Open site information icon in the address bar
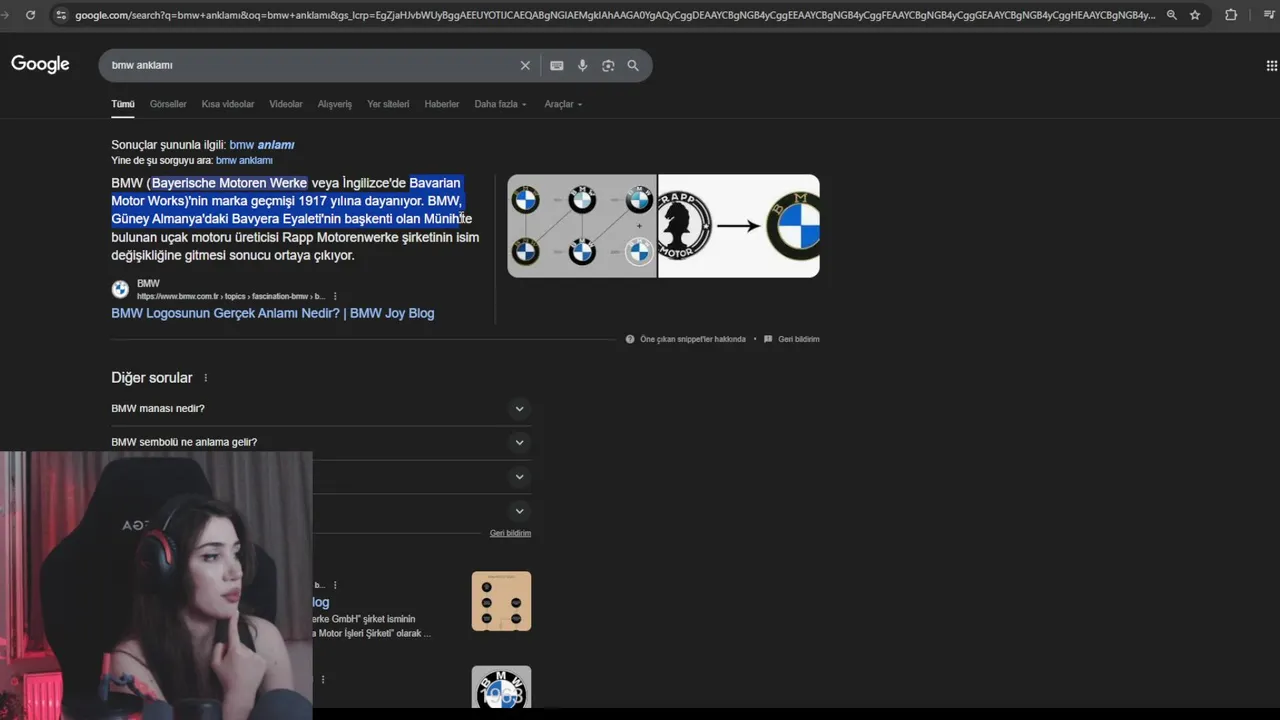This screenshot has height=720, width=1280. click(62, 15)
